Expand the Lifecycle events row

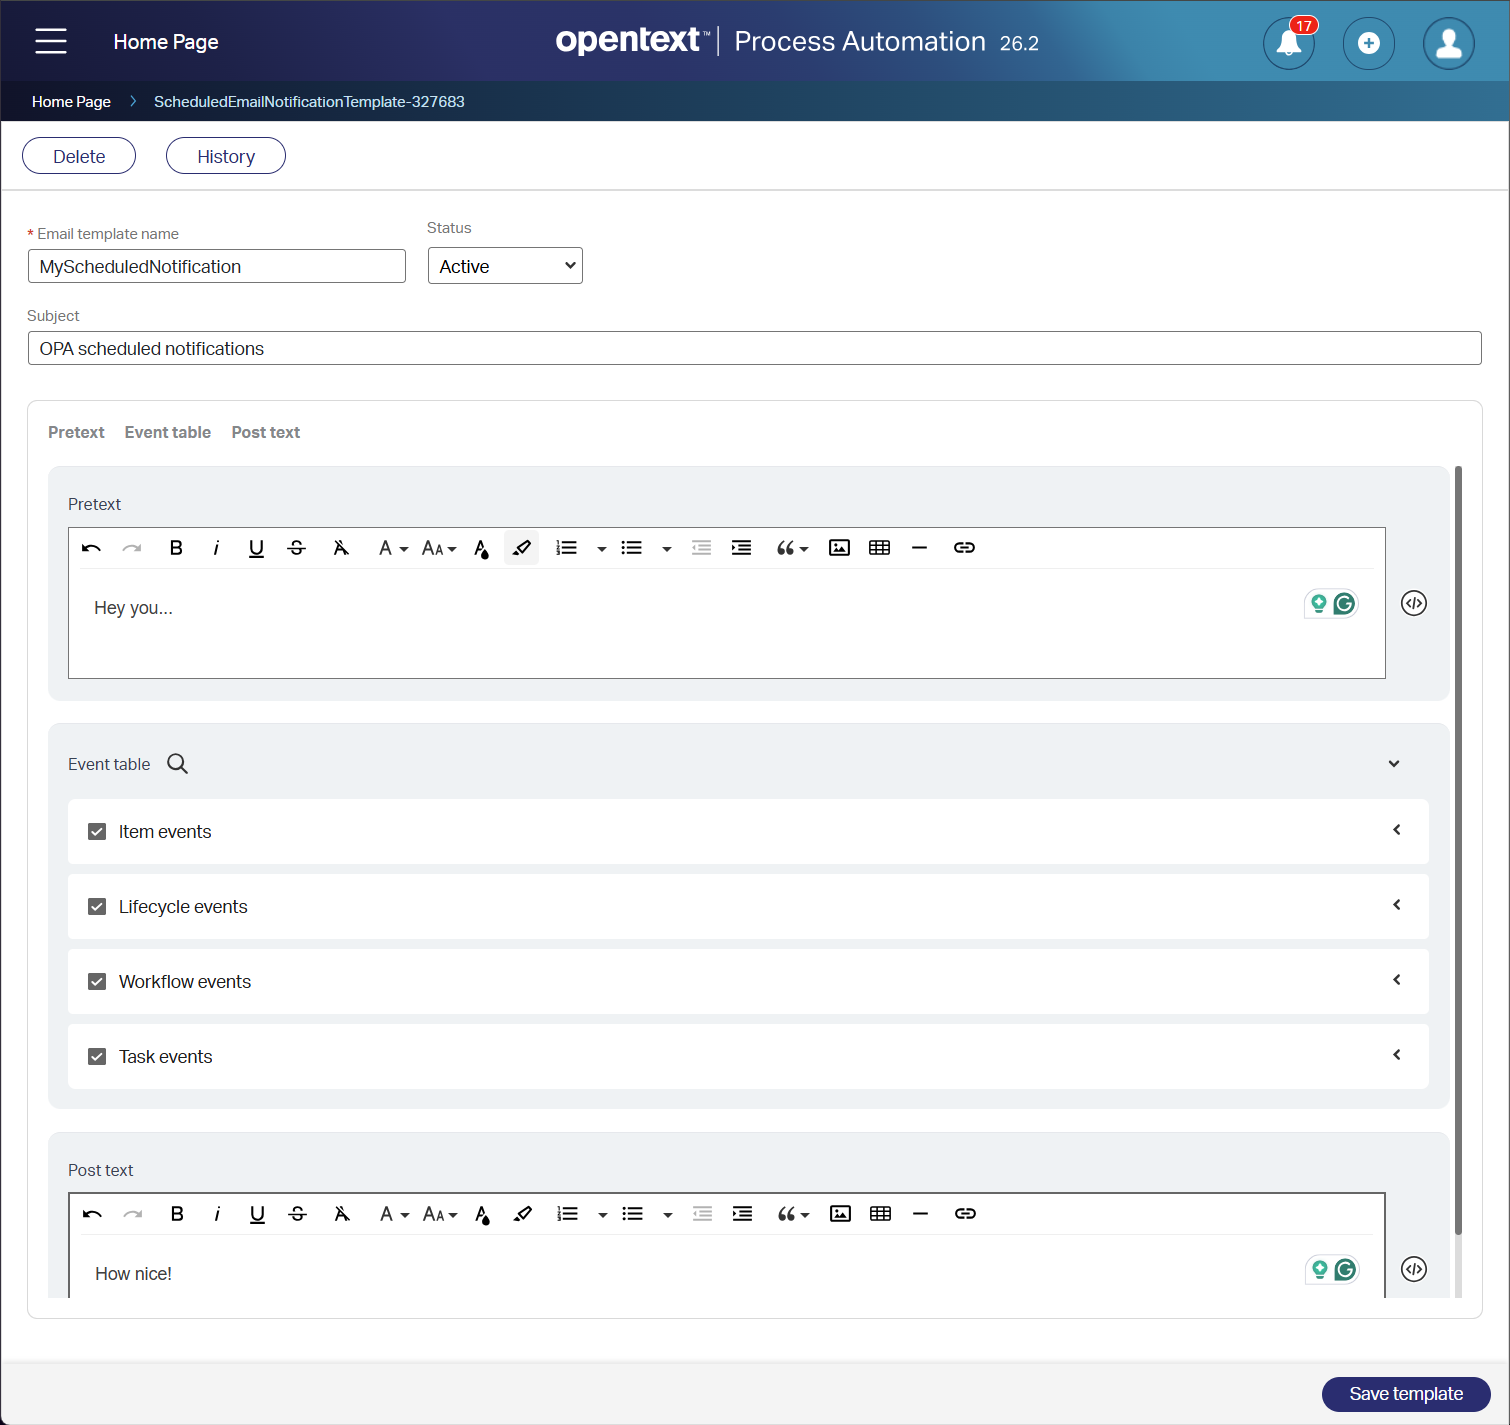(1397, 905)
